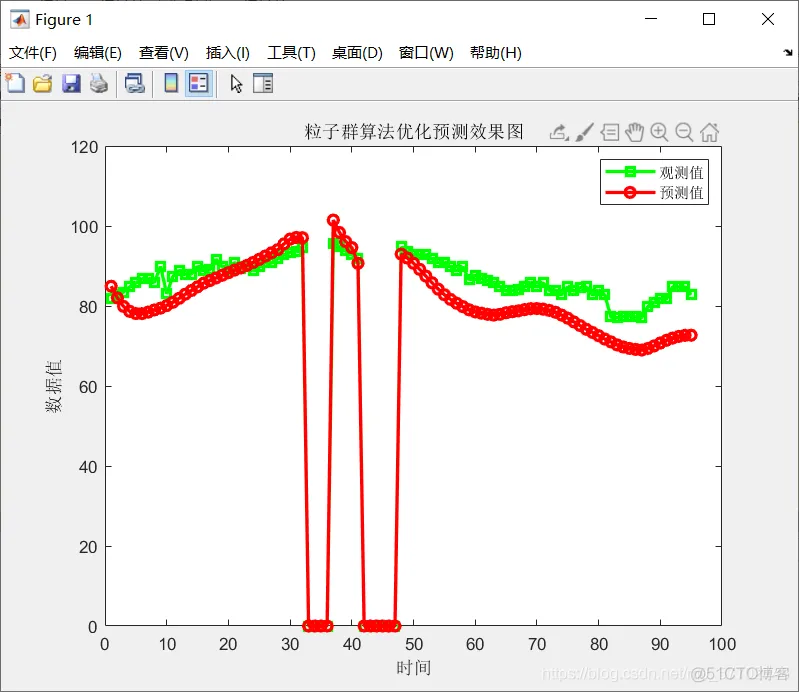Click the Link Plot toolbar icon
799x692 pixels.
pyautogui.click(x=135, y=83)
